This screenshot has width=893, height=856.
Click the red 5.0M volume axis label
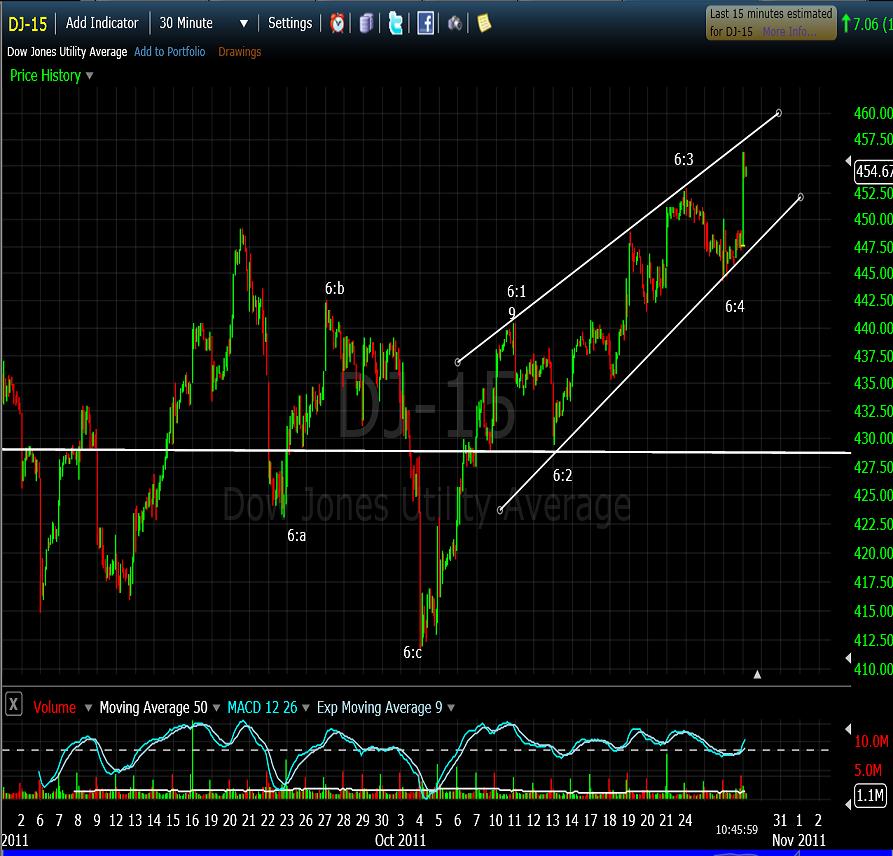coord(868,771)
